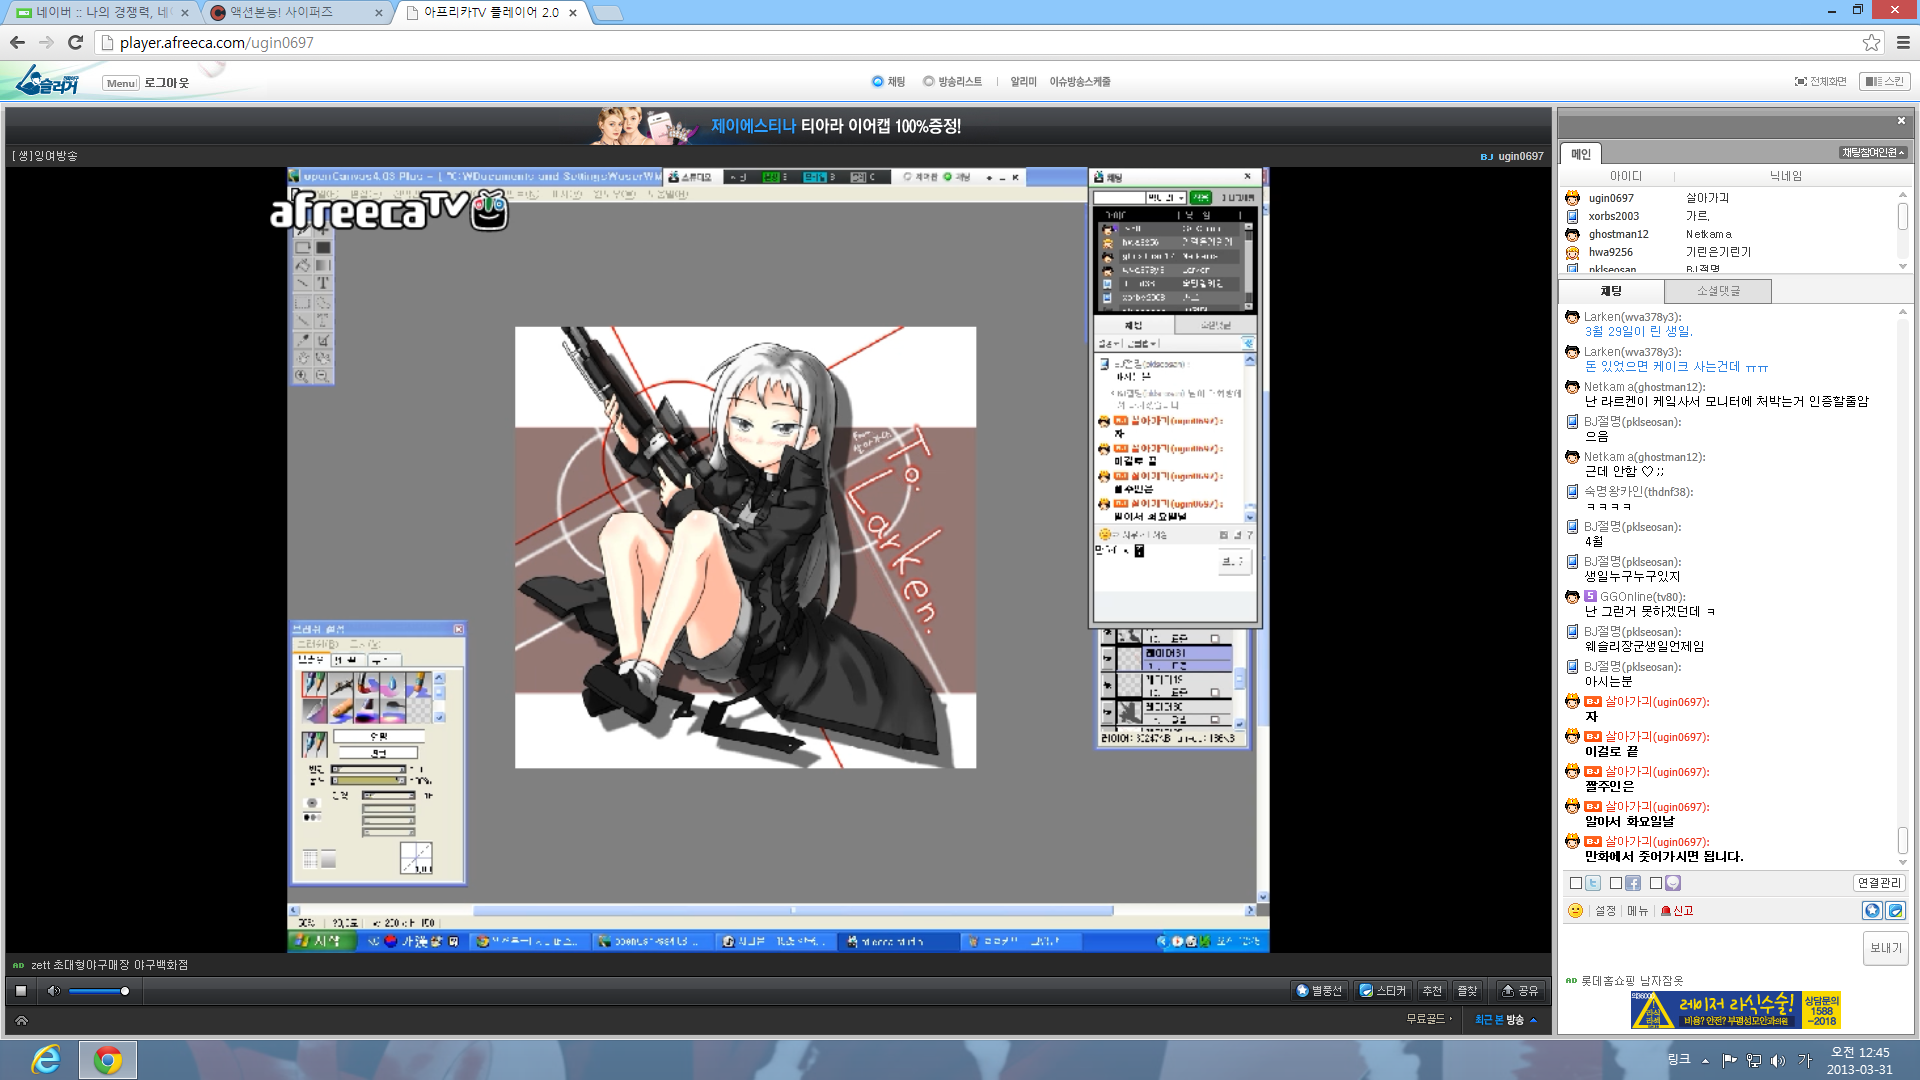Switch to the 소셜댓글 tab
1920x1080 pixels.
coord(1717,291)
